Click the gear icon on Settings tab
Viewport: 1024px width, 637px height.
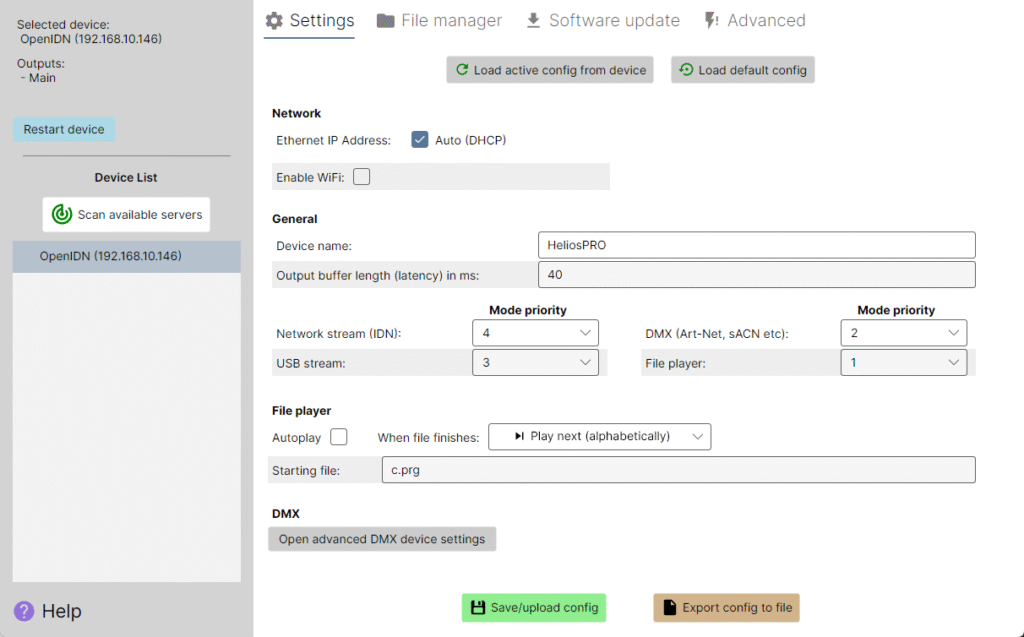(274, 20)
